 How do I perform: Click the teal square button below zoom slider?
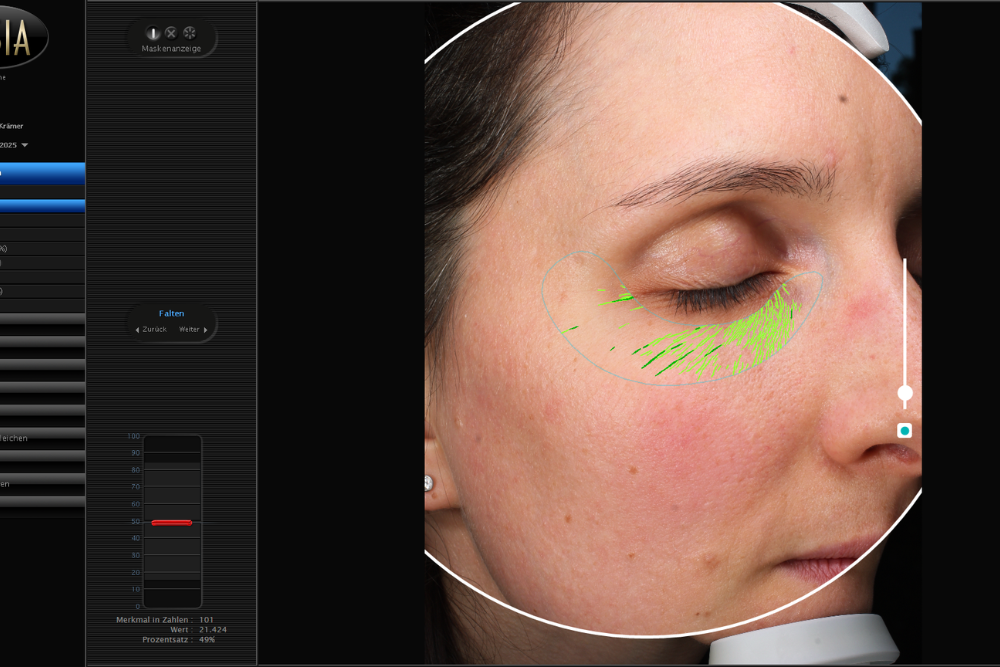point(905,431)
